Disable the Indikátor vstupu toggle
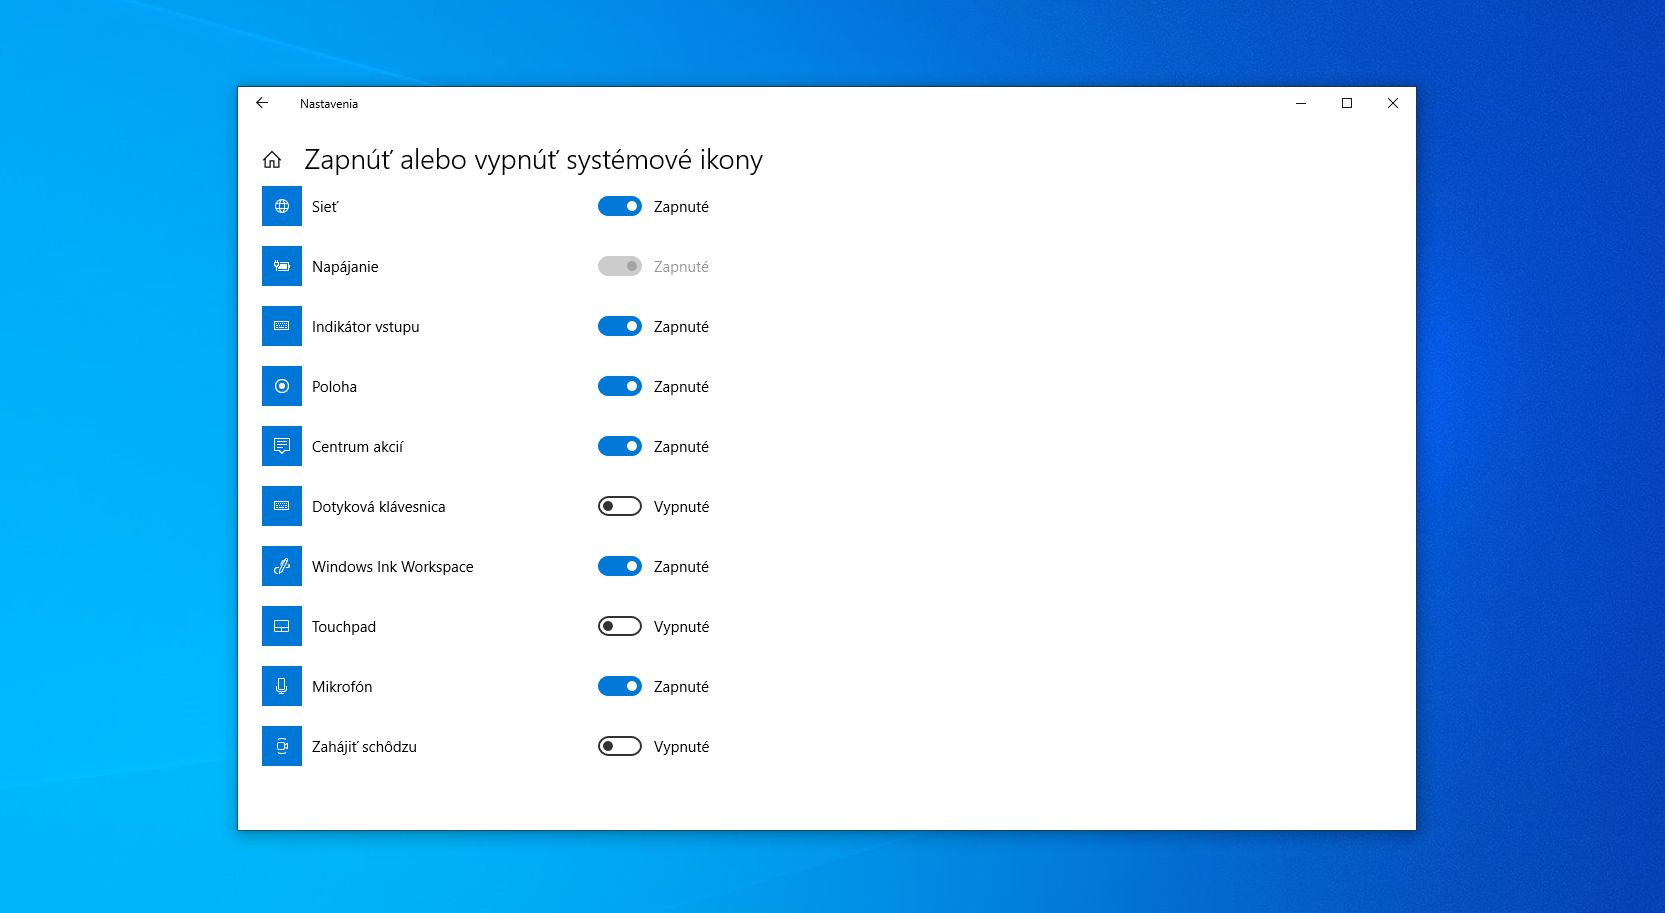Screen dimensions: 1665x913 click(x=620, y=326)
